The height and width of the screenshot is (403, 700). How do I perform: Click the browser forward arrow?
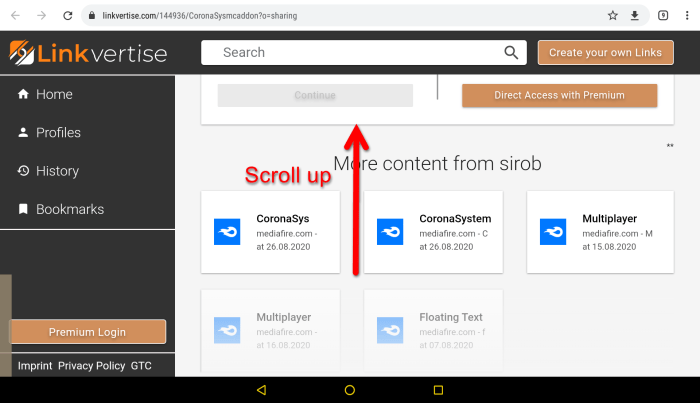pos(42,16)
